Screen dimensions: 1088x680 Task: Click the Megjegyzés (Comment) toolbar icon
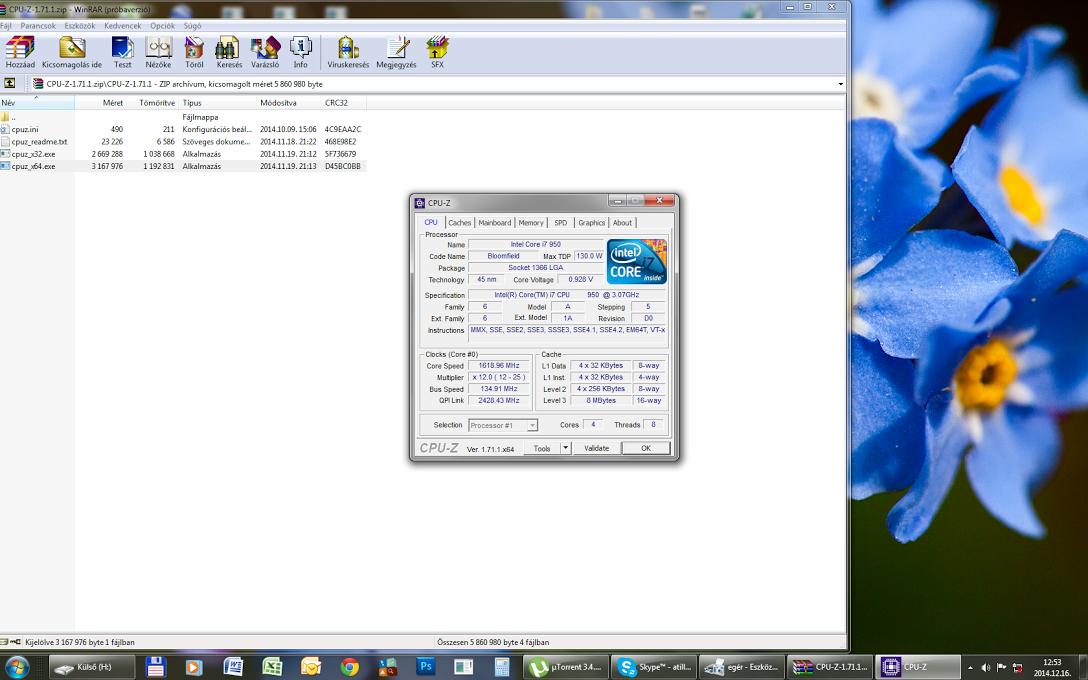click(x=396, y=53)
